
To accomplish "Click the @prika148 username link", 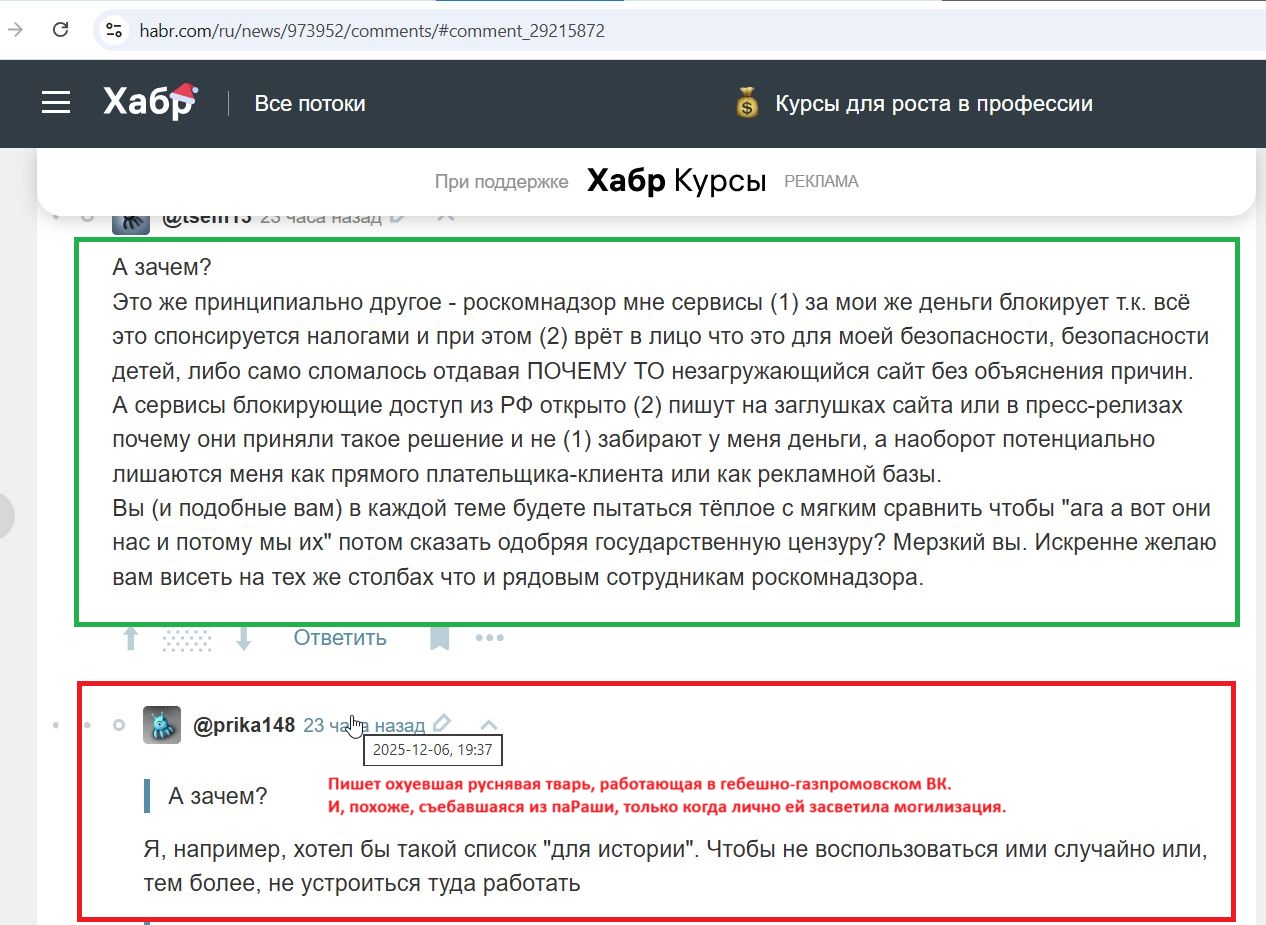I will (243, 724).
